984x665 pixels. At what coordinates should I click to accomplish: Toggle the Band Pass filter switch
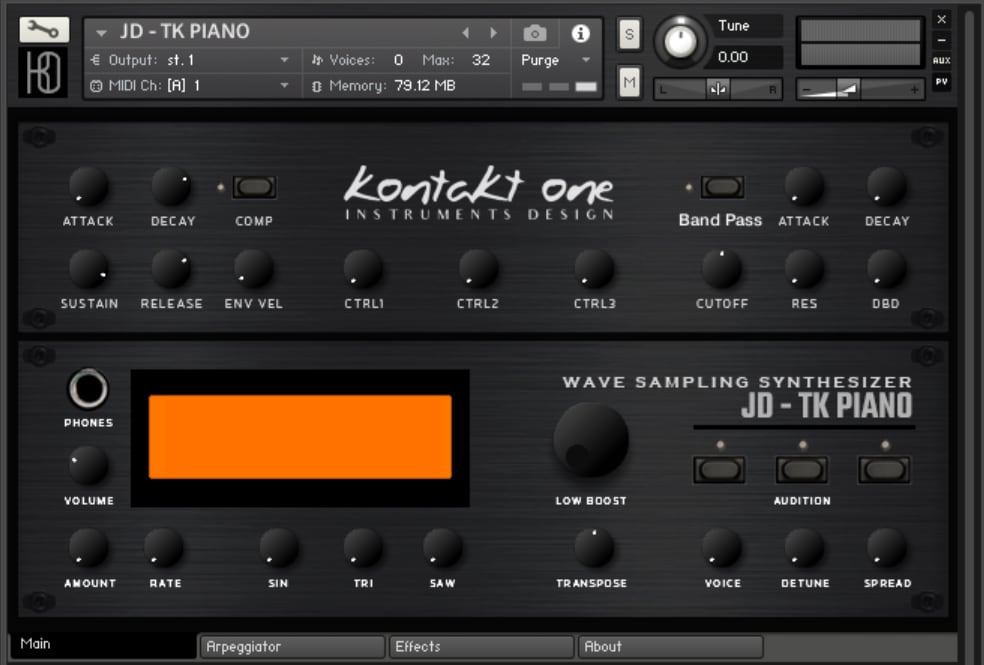[722, 187]
